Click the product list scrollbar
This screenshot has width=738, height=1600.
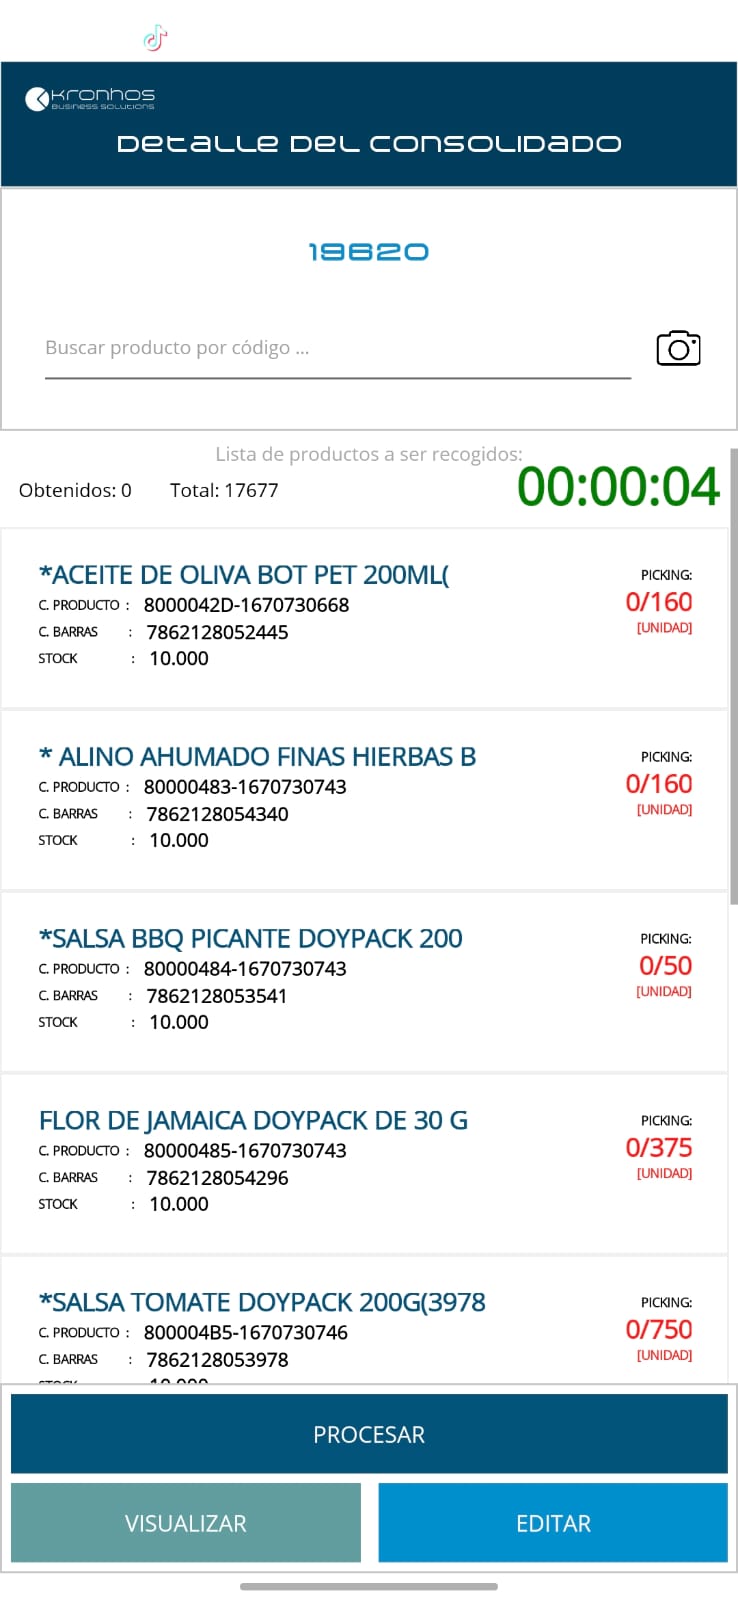coord(733,680)
